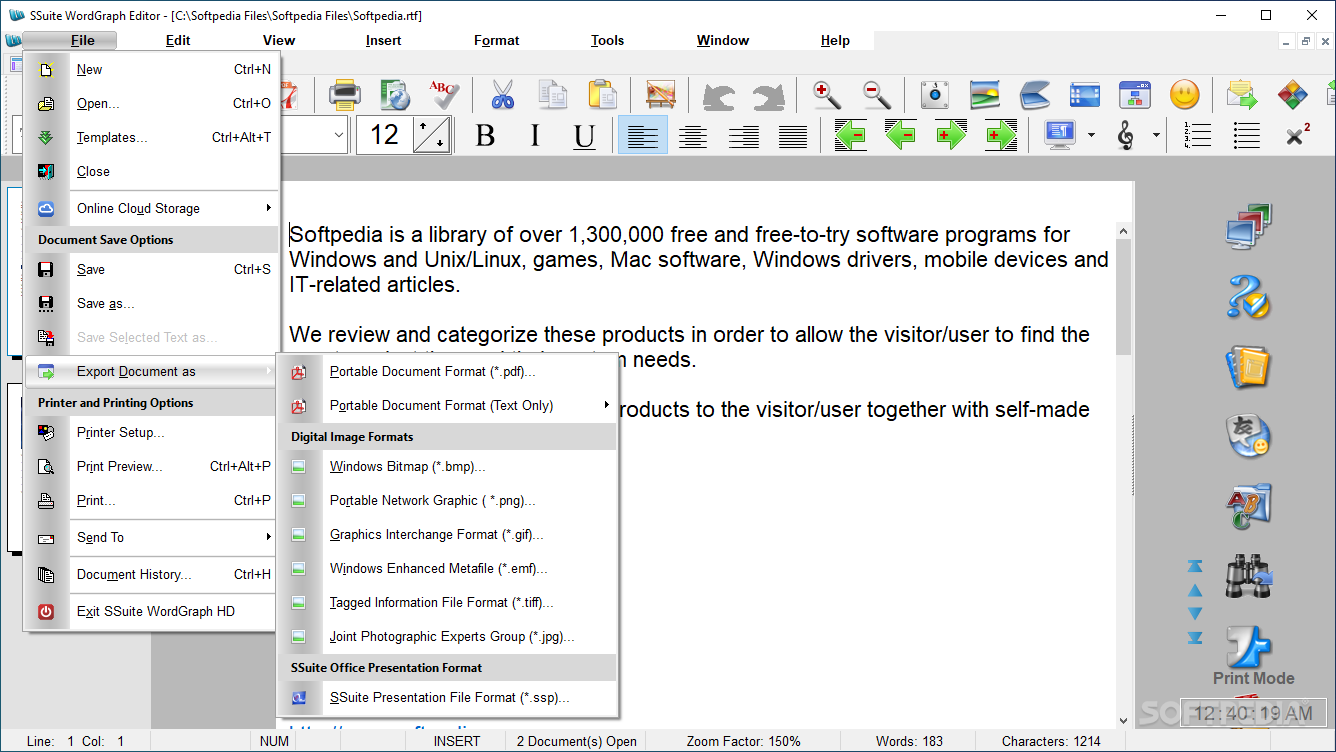Open the Format menu
The image size is (1336, 752).
(497, 40)
